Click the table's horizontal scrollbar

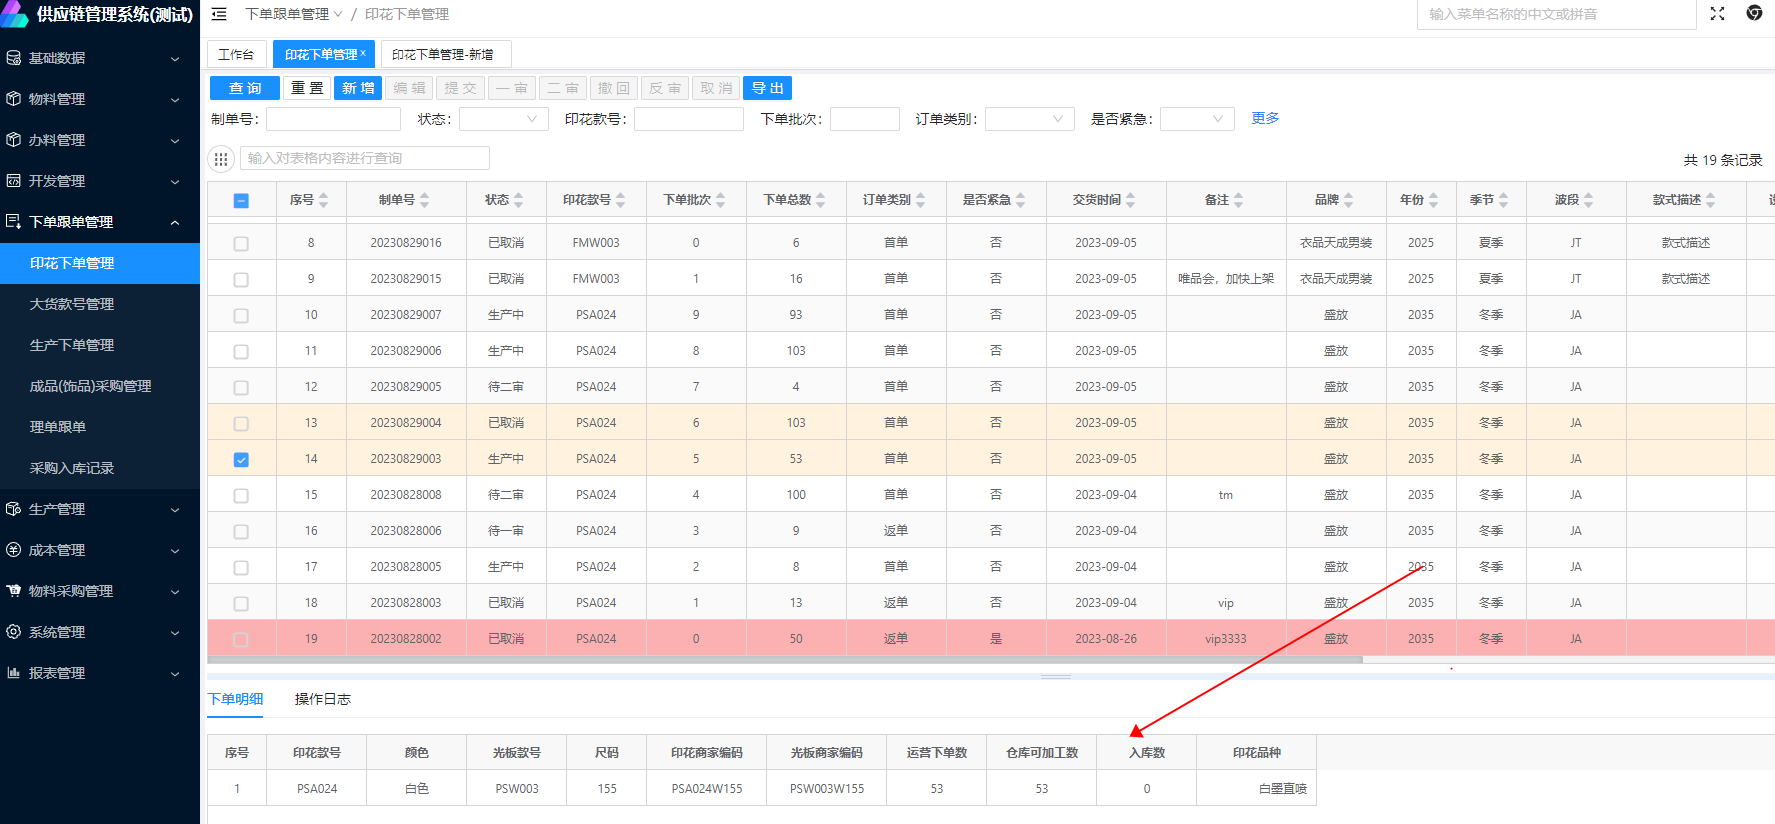pyautogui.click(x=785, y=660)
